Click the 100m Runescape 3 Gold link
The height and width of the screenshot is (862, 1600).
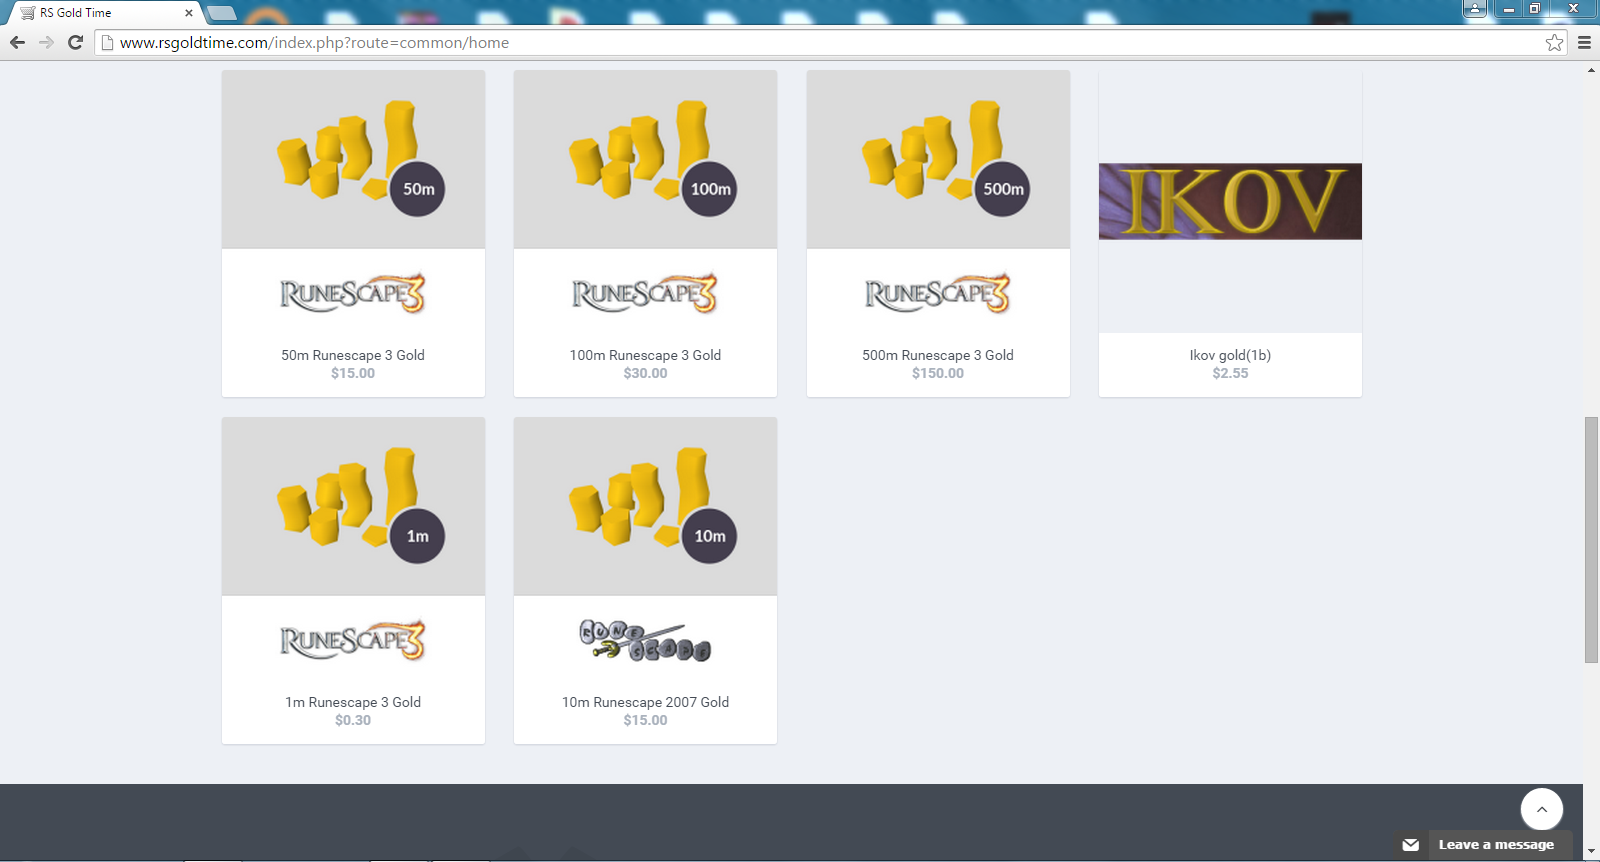point(645,355)
